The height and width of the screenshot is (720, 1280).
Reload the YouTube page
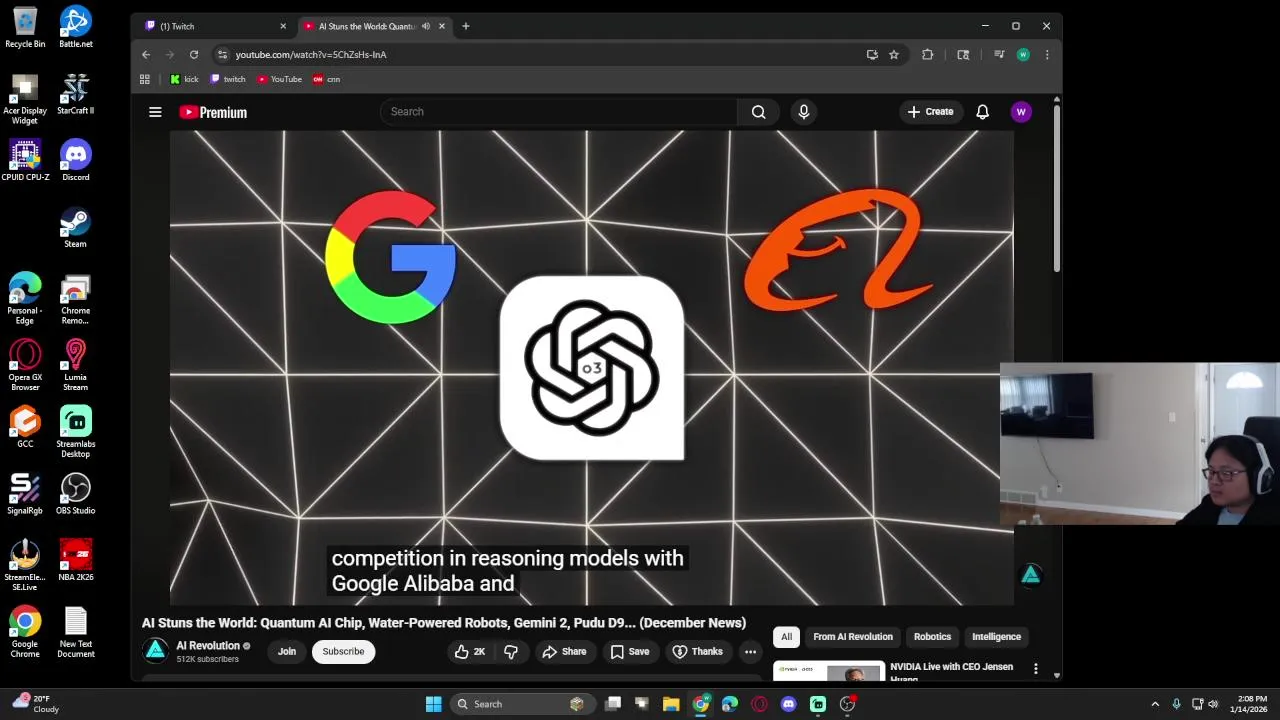[194, 54]
